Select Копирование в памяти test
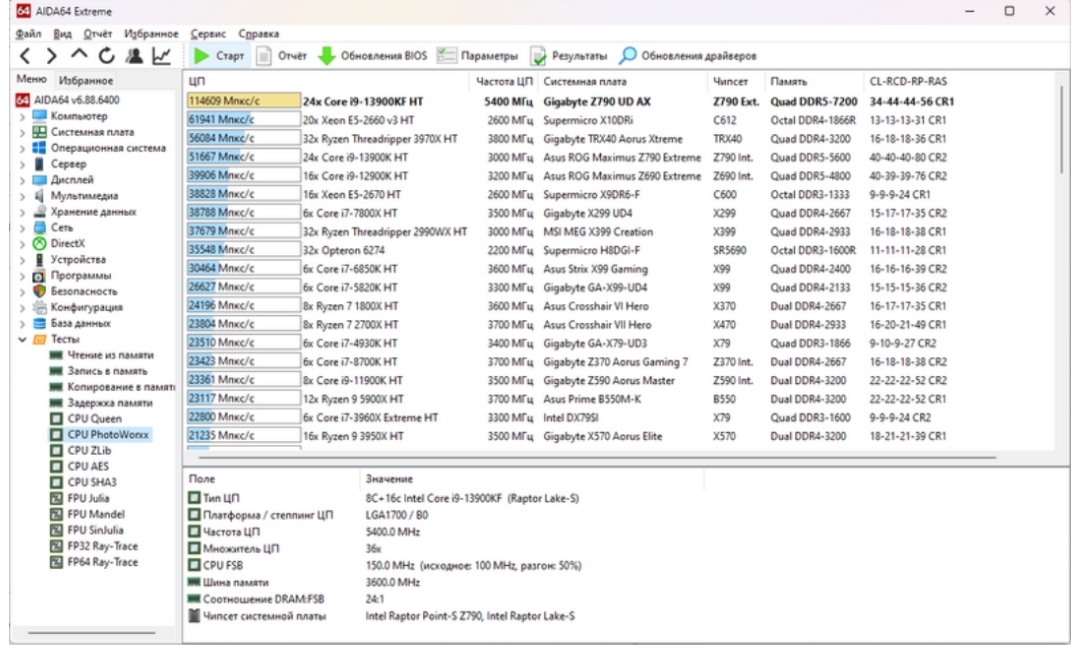 [x=112, y=387]
